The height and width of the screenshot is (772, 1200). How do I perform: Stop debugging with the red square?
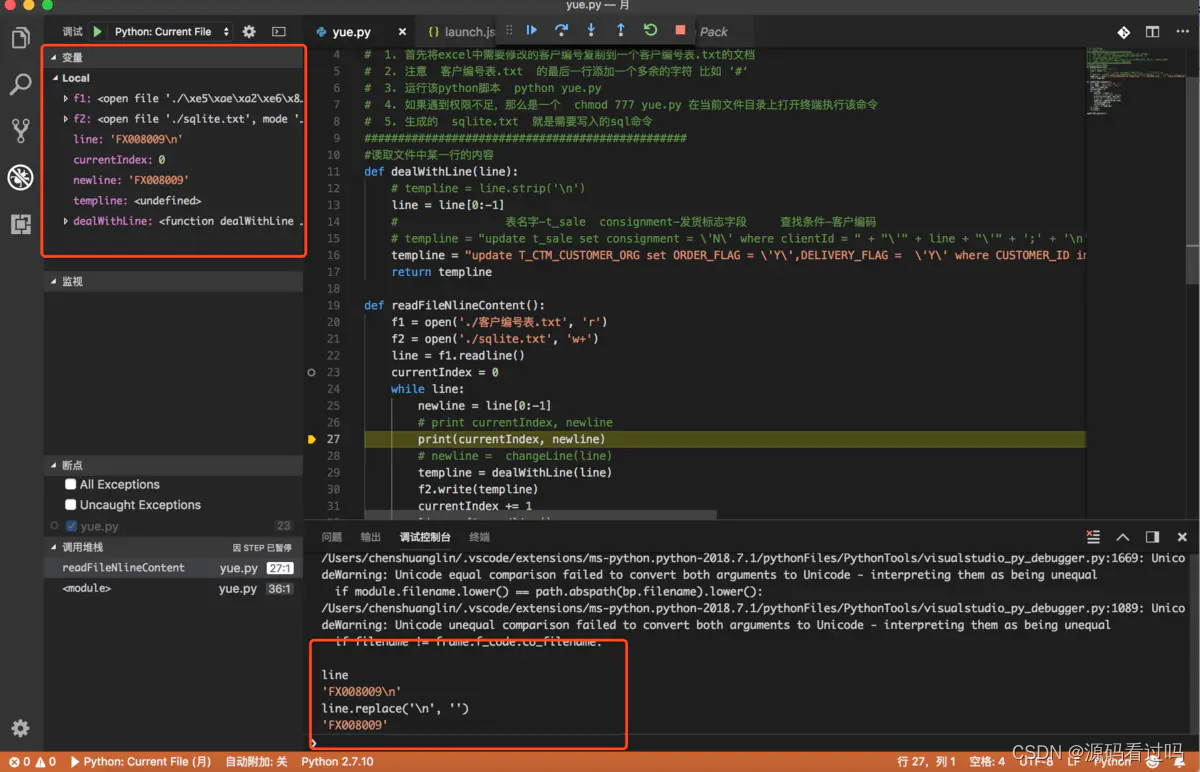[680, 31]
